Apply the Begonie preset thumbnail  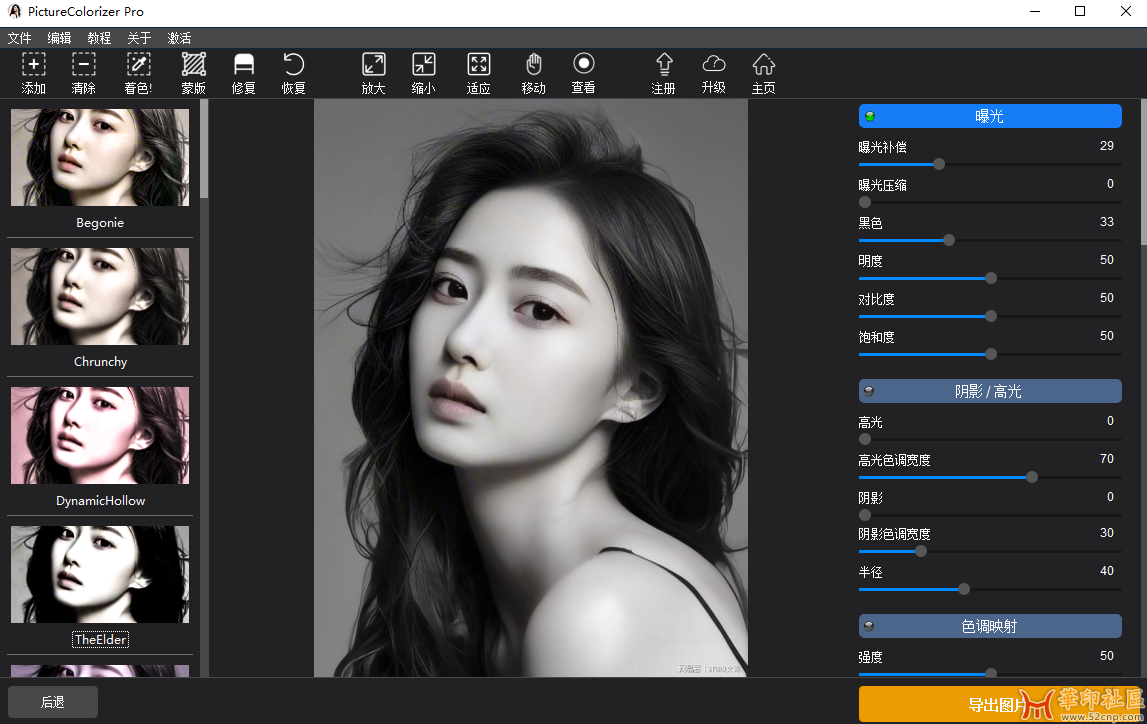click(x=100, y=157)
